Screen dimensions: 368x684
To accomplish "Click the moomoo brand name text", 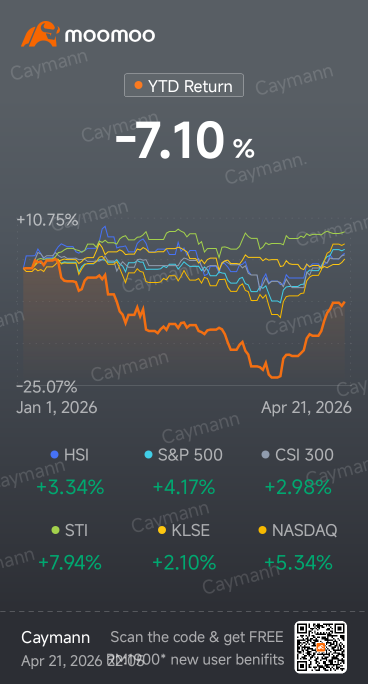I will pyautogui.click(x=110, y=35).
